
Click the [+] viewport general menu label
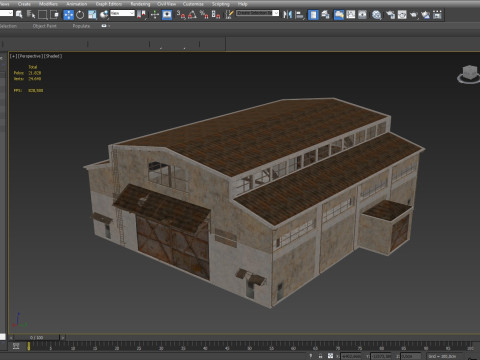(13, 56)
